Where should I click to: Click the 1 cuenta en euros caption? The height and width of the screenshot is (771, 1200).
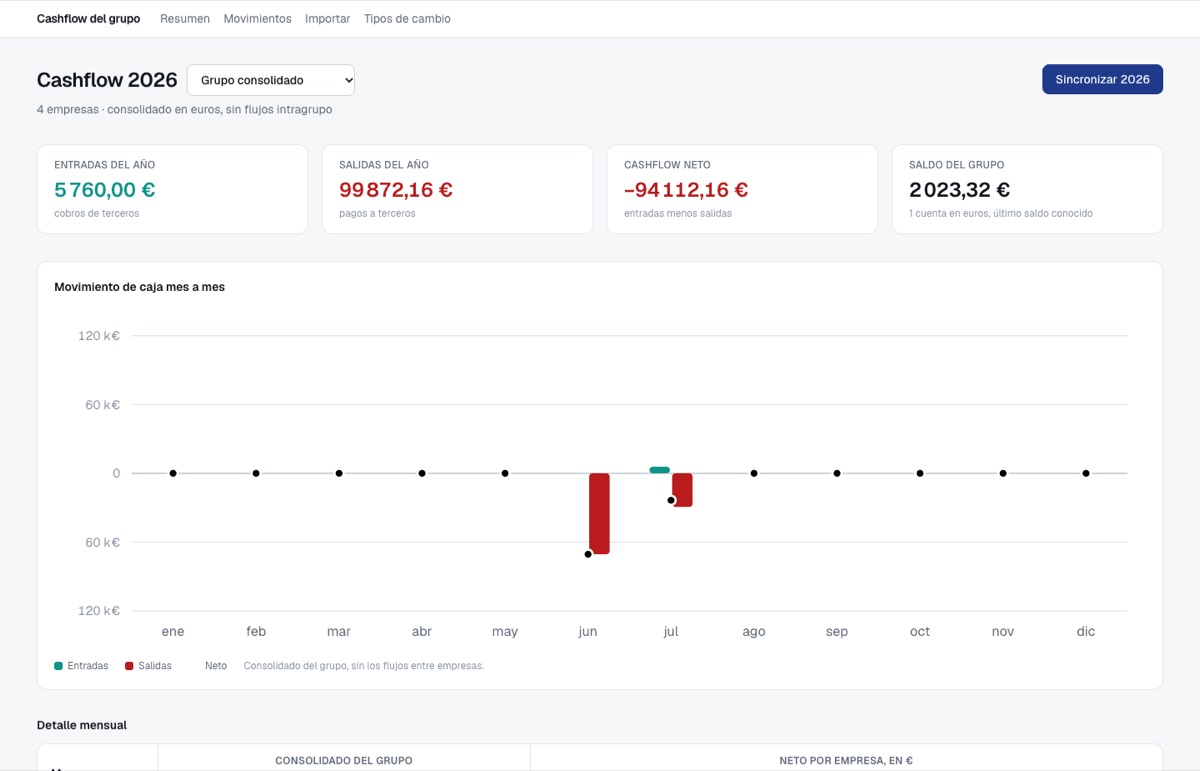pos(1001,213)
